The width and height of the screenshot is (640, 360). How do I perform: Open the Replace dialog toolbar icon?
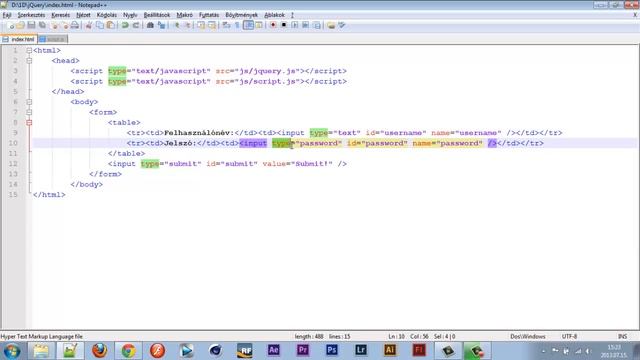point(162,25)
